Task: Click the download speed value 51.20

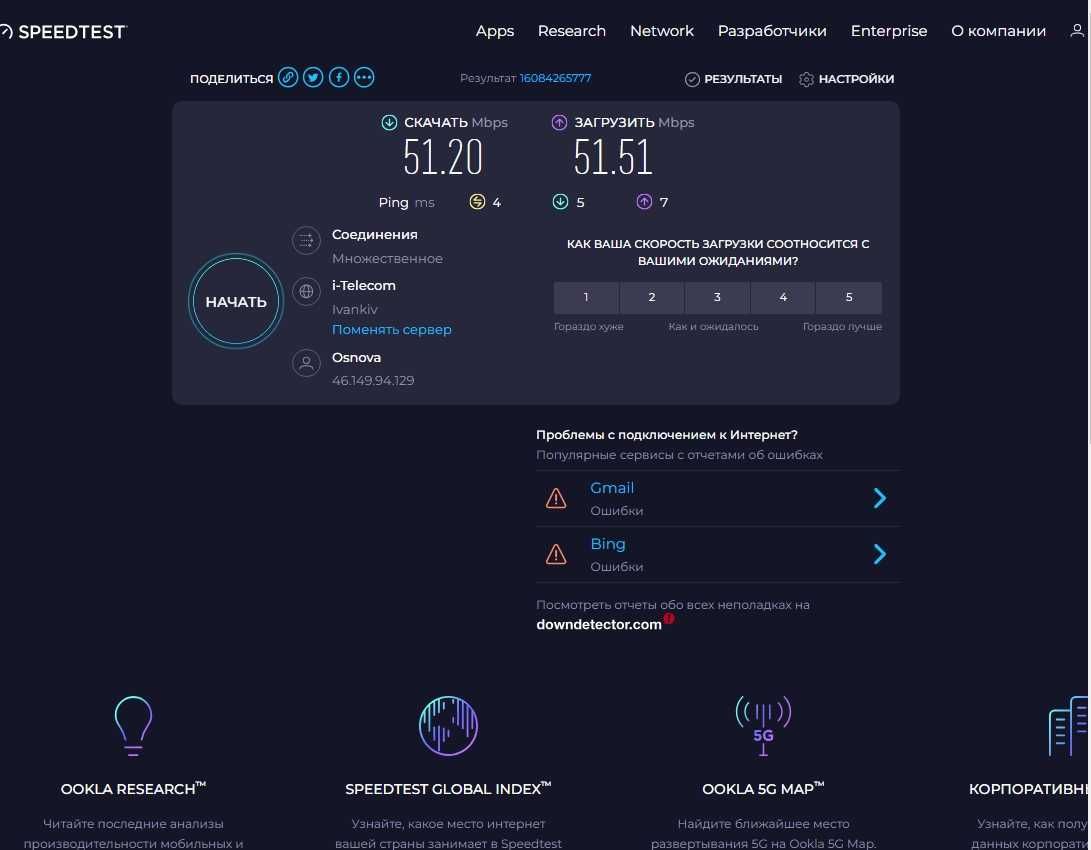Action: click(x=443, y=157)
